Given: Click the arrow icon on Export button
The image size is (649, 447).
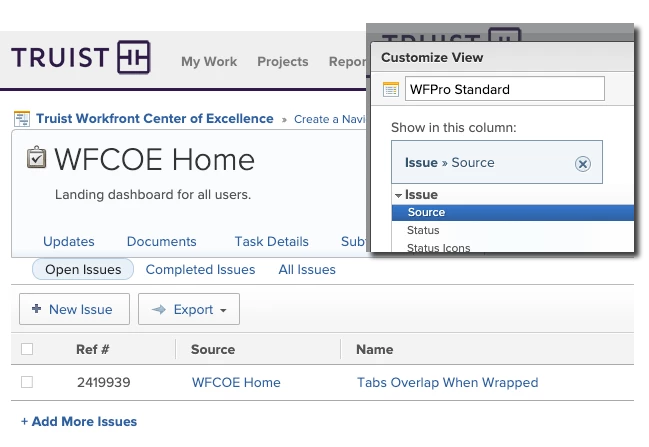Looking at the screenshot, I should pyautogui.click(x=159, y=309).
